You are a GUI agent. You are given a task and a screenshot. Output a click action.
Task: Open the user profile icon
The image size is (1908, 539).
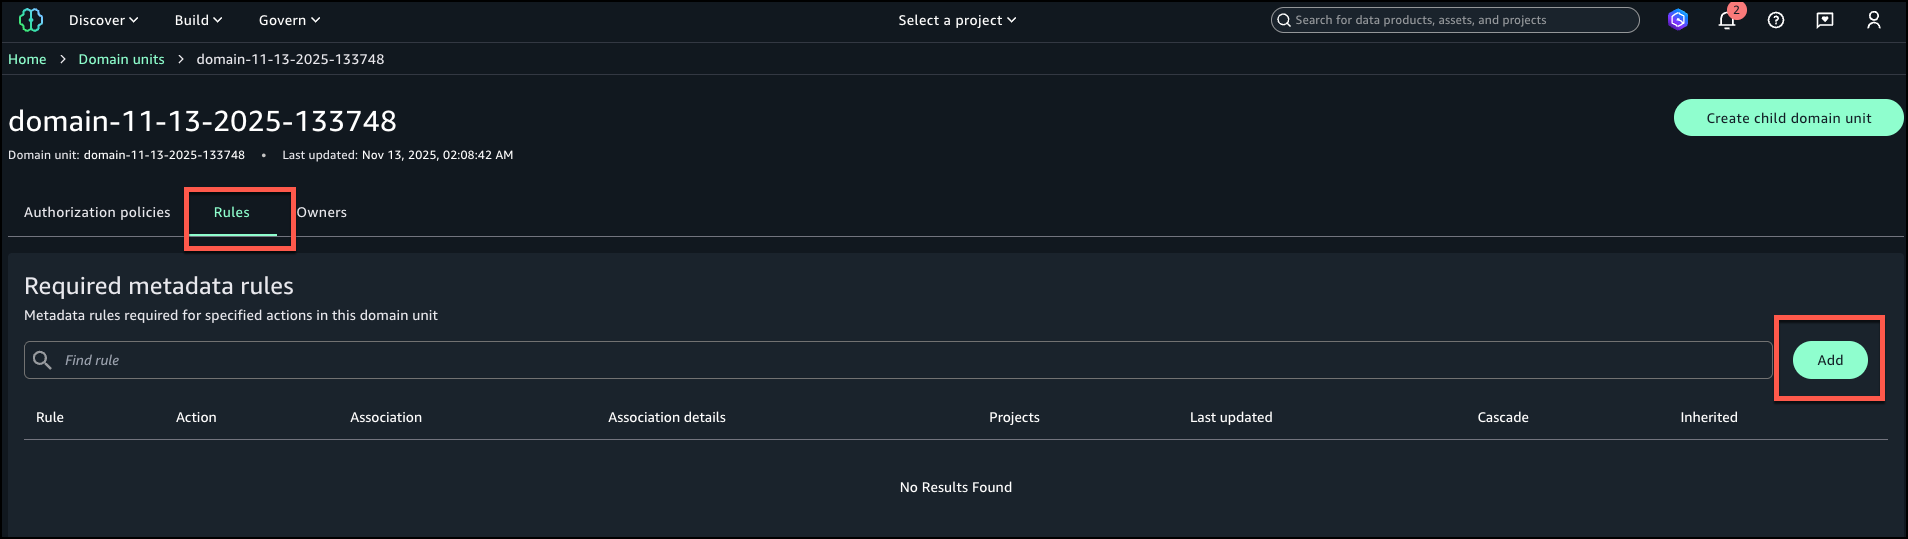click(x=1874, y=20)
